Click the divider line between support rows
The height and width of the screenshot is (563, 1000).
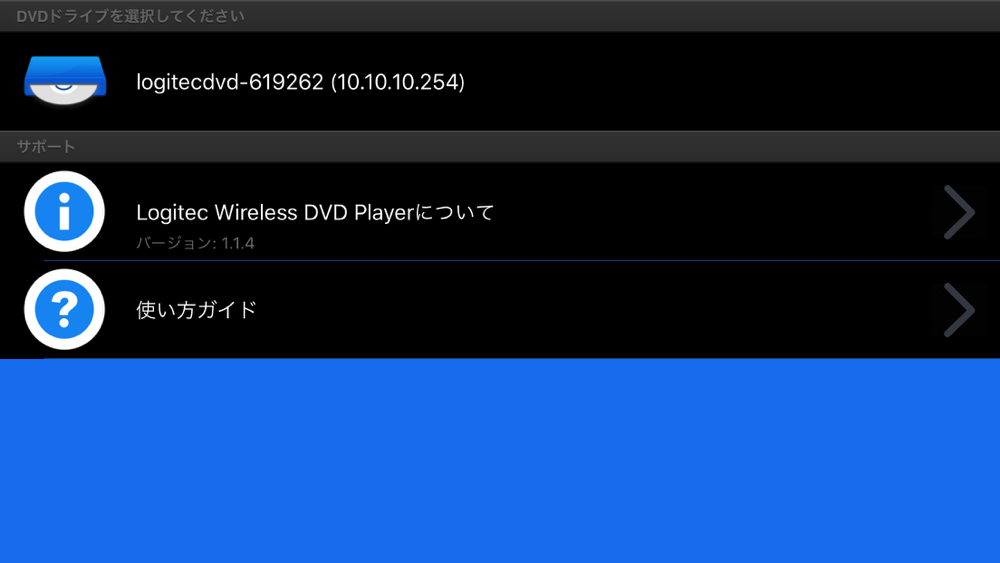click(x=522, y=261)
